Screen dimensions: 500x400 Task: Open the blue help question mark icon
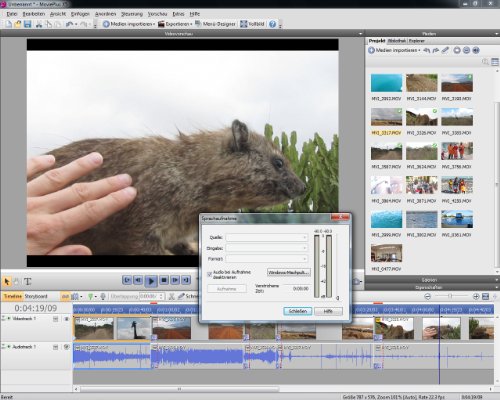(x=272, y=24)
